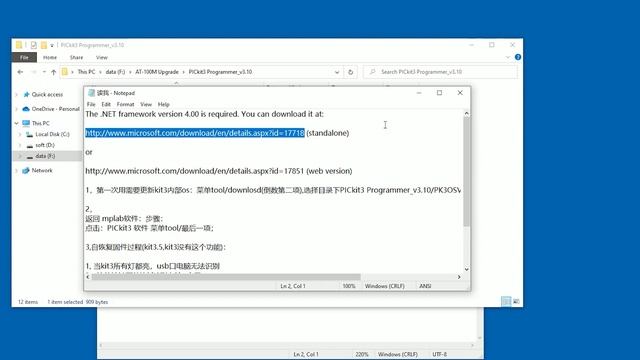This screenshot has height=360, width=640.
Task: Select This PC in navigation tree
Action: pyautogui.click(x=40, y=123)
